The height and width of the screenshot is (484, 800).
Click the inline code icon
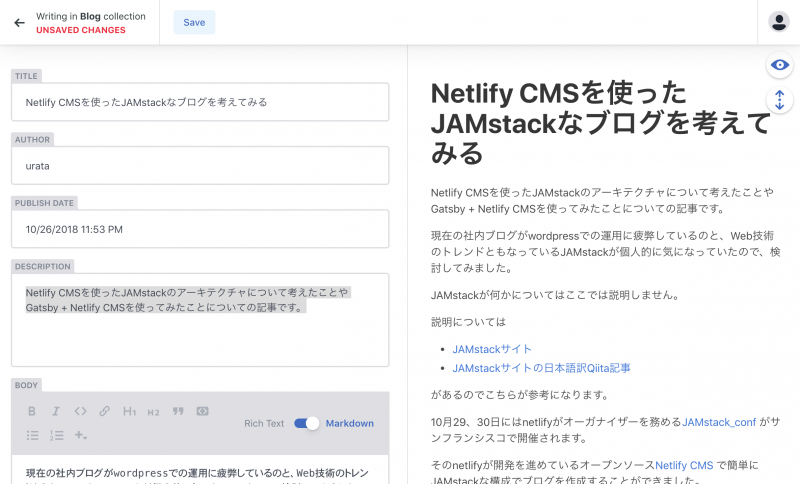coord(80,411)
